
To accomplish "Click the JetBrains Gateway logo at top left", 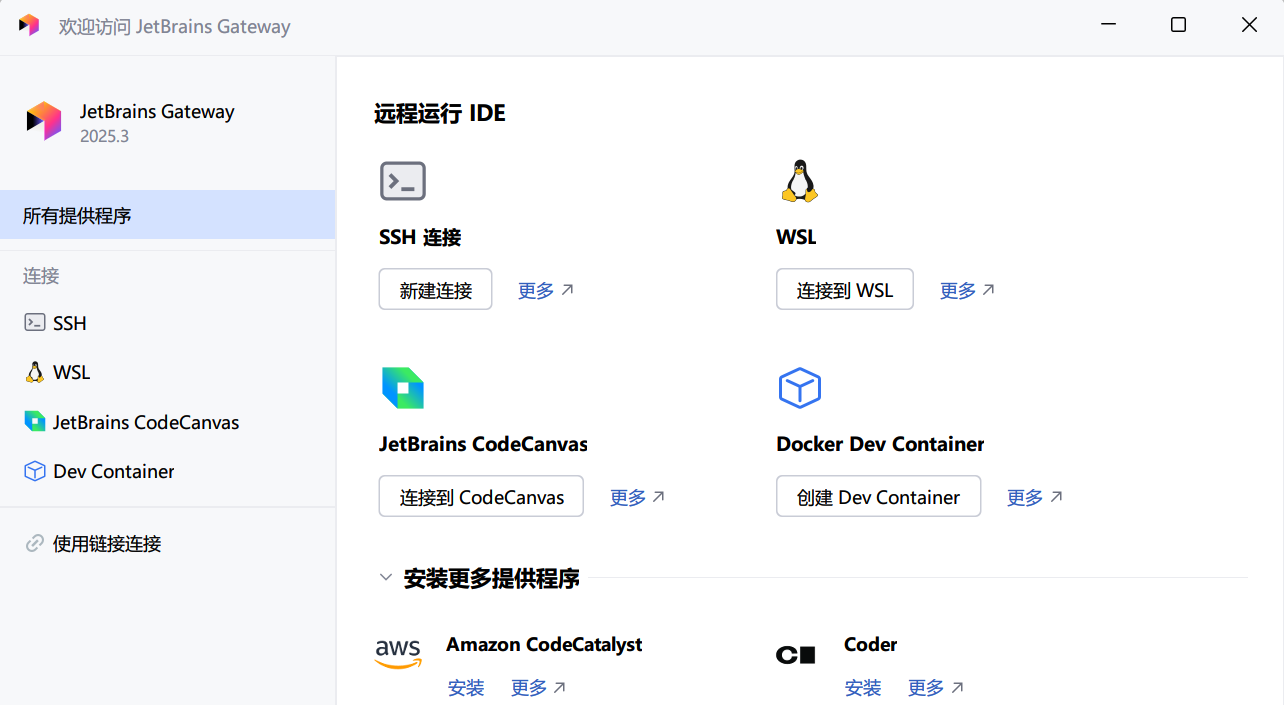I will coord(43,120).
